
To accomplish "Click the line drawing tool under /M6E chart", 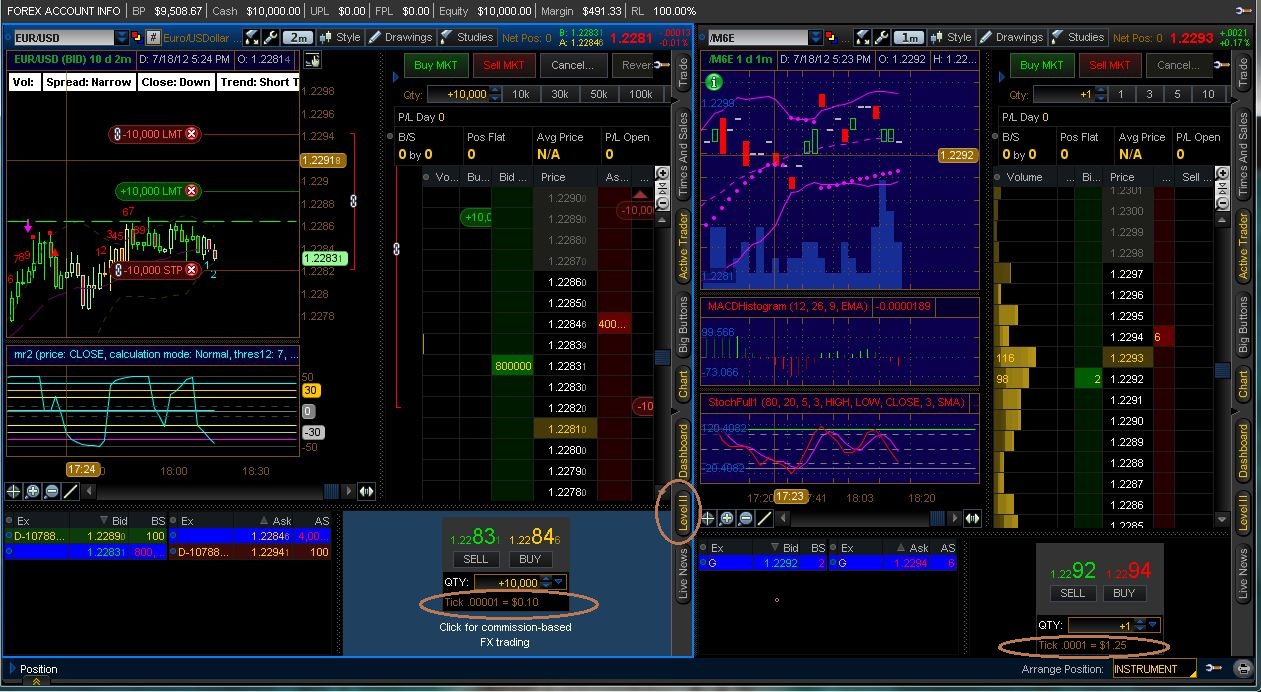I will (765, 518).
